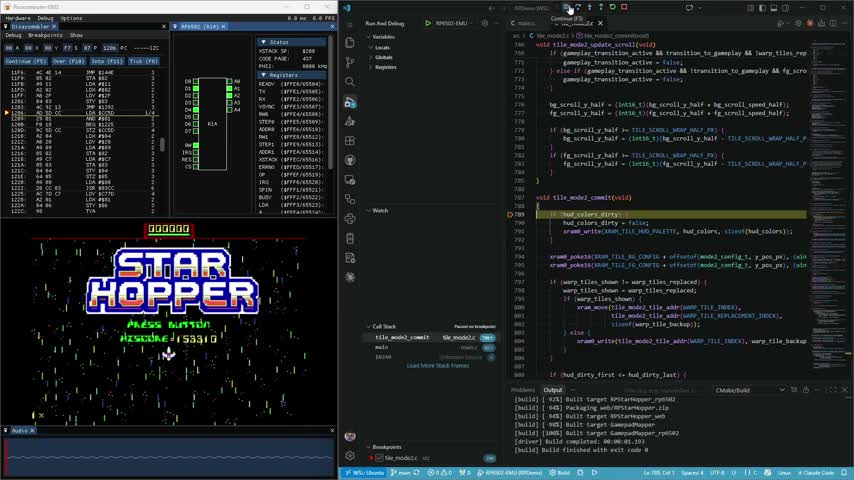The image size is (854, 480).
Task: Collapse the Breakpoints section
Action: 387,447
